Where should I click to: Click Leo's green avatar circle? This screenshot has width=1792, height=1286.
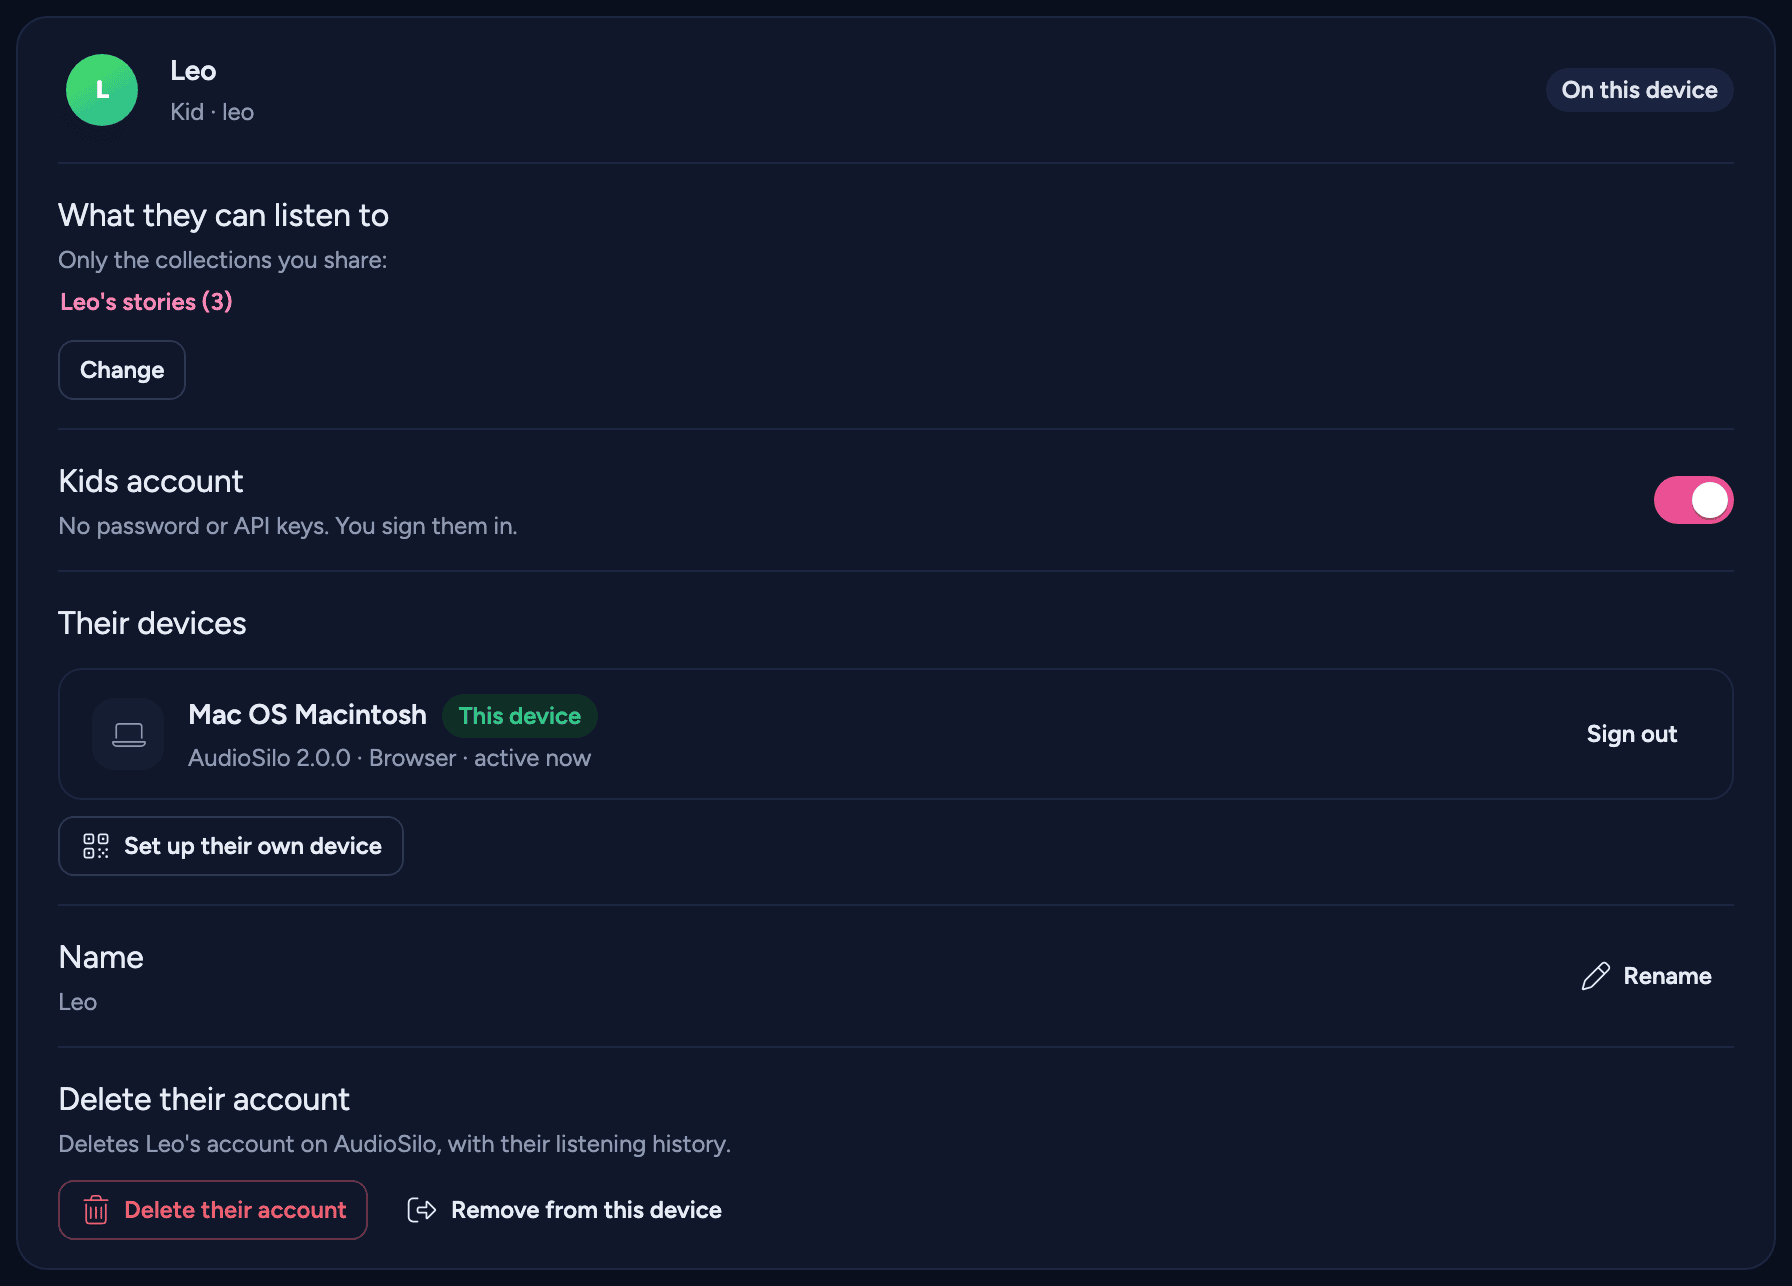pyautogui.click(x=102, y=90)
